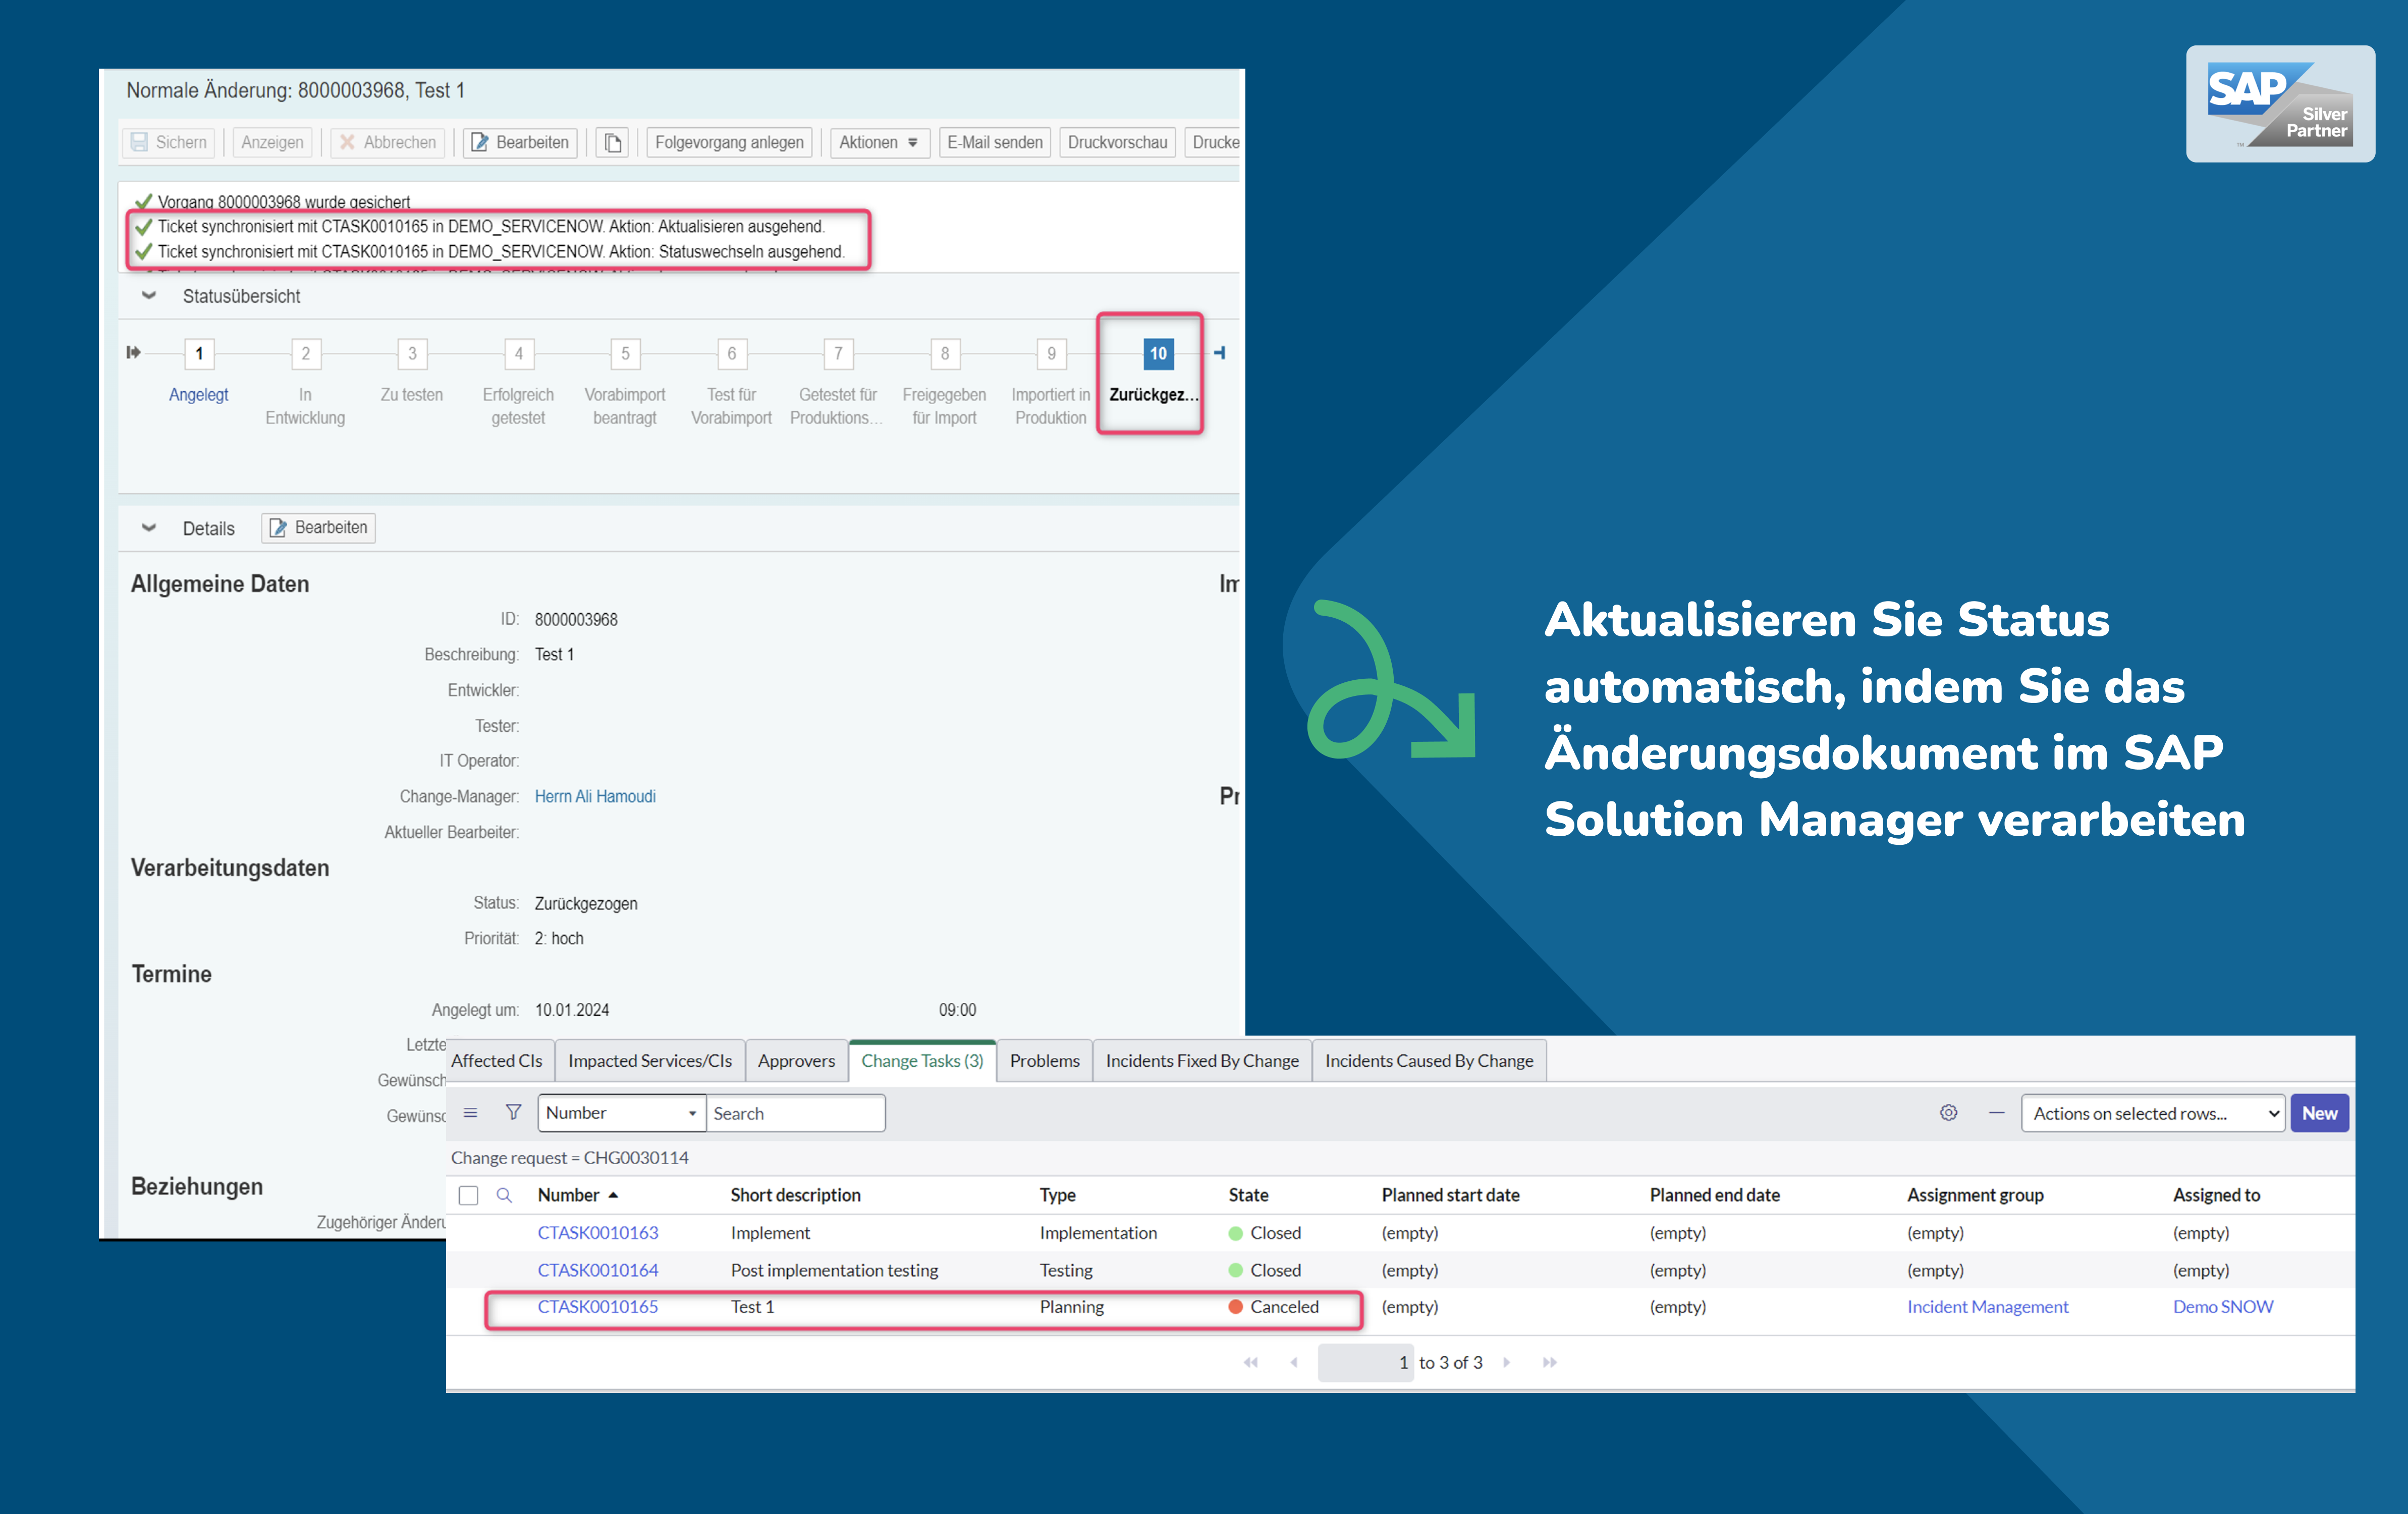The height and width of the screenshot is (1514, 2408).
Task: Open Herrn Ali Hamoudi link
Action: (x=595, y=796)
